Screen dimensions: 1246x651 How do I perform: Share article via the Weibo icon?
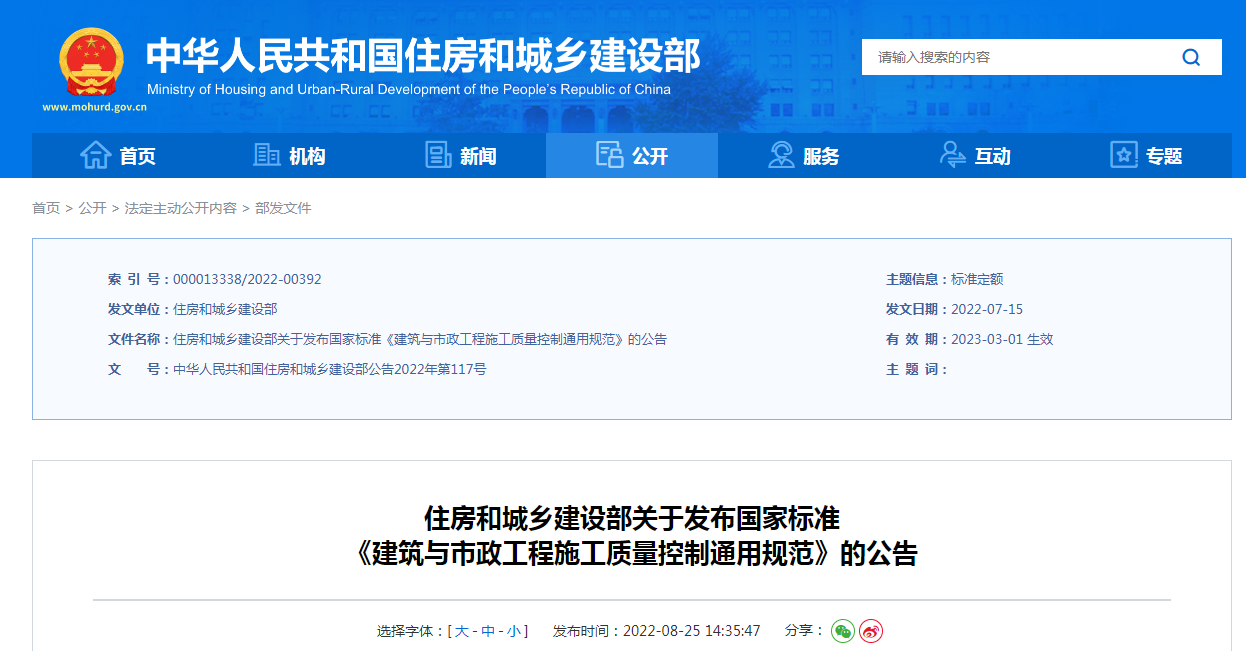(871, 631)
